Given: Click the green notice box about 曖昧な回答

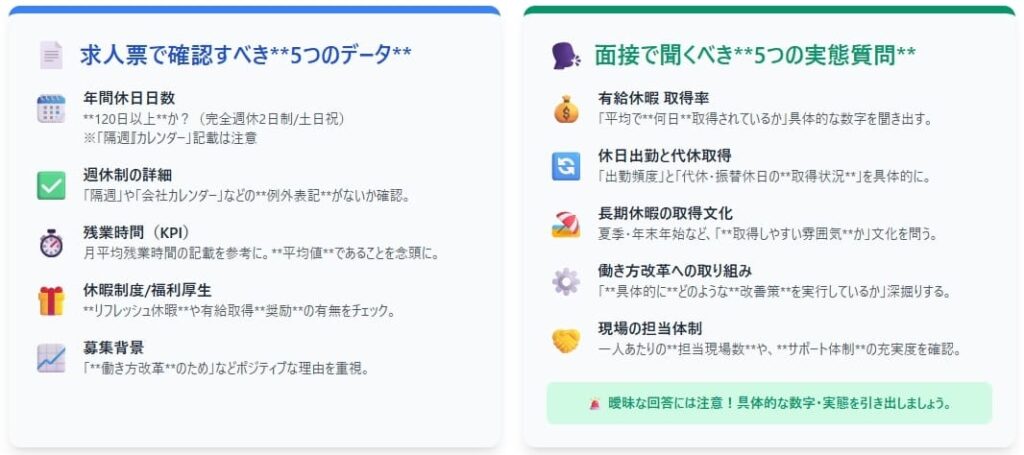Looking at the screenshot, I should point(769,403).
